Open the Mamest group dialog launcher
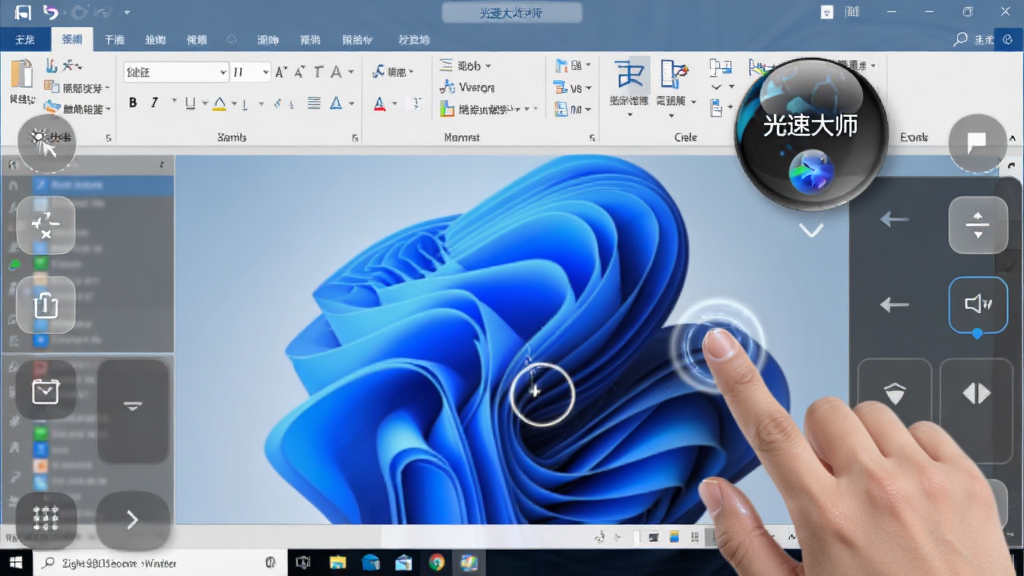 pyautogui.click(x=592, y=138)
